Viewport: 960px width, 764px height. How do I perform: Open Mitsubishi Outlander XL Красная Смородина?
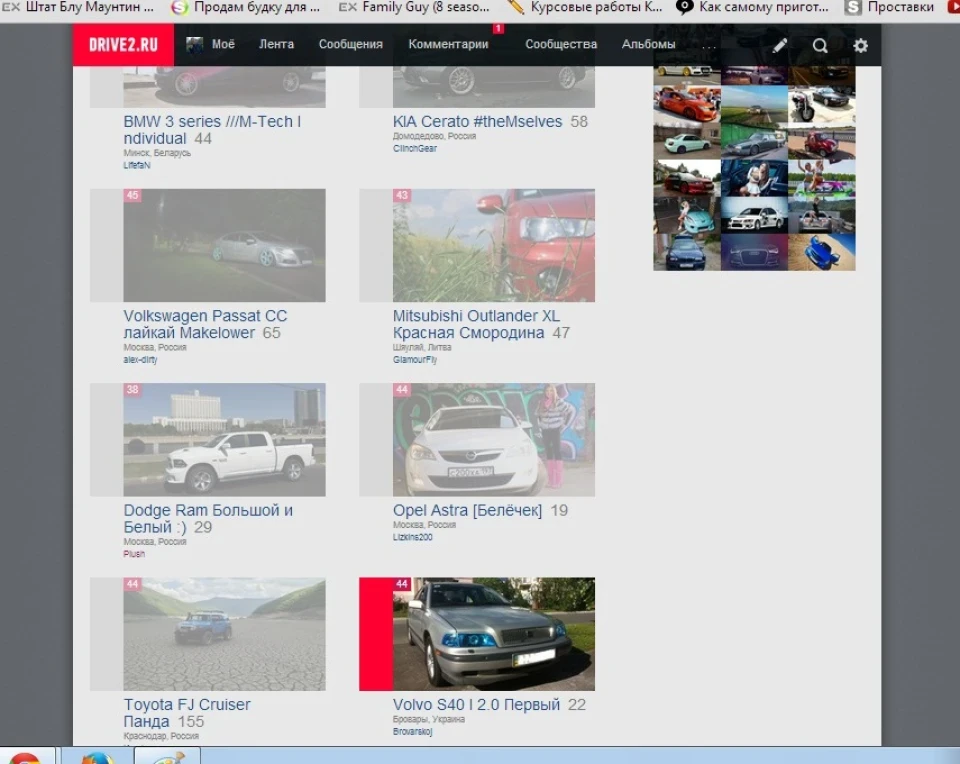pyautogui.click(x=476, y=324)
